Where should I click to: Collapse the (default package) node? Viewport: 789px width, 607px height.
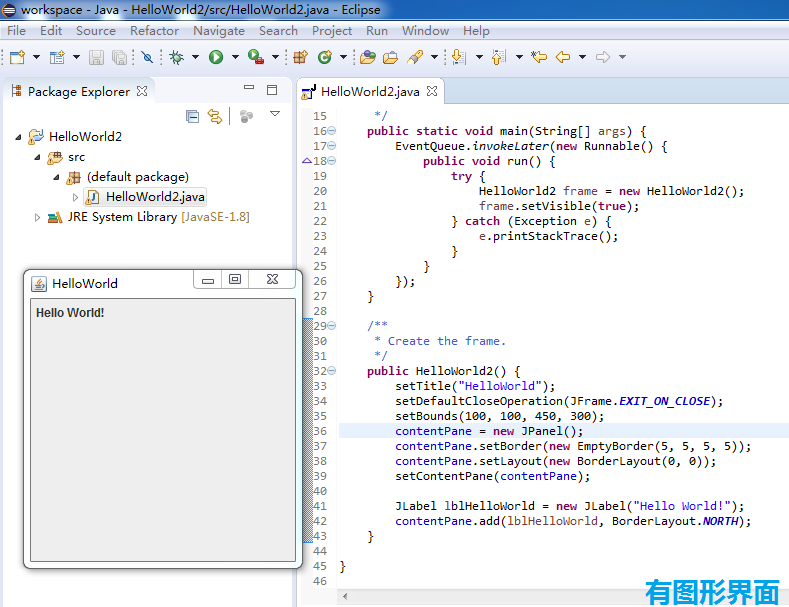click(56, 177)
